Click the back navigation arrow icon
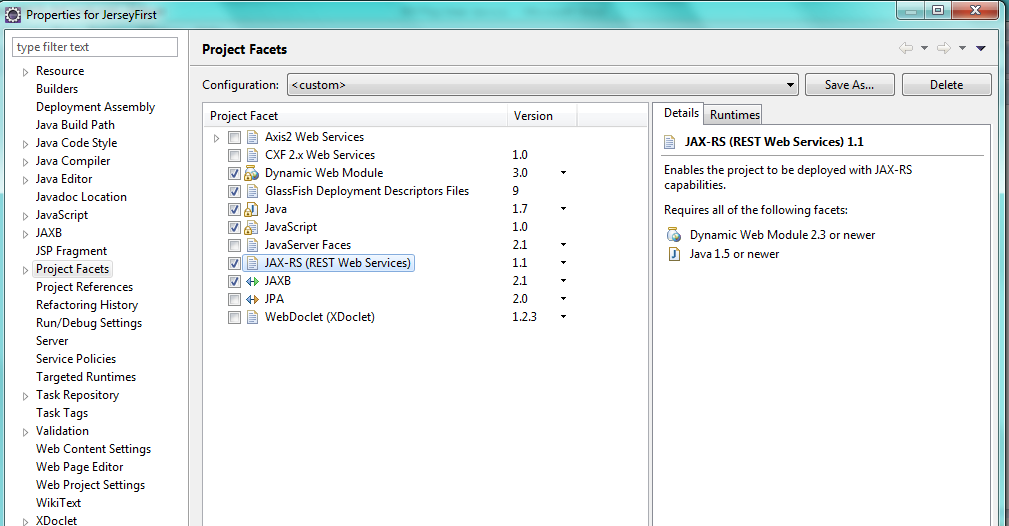This screenshot has height=526, width=1009. tap(906, 48)
